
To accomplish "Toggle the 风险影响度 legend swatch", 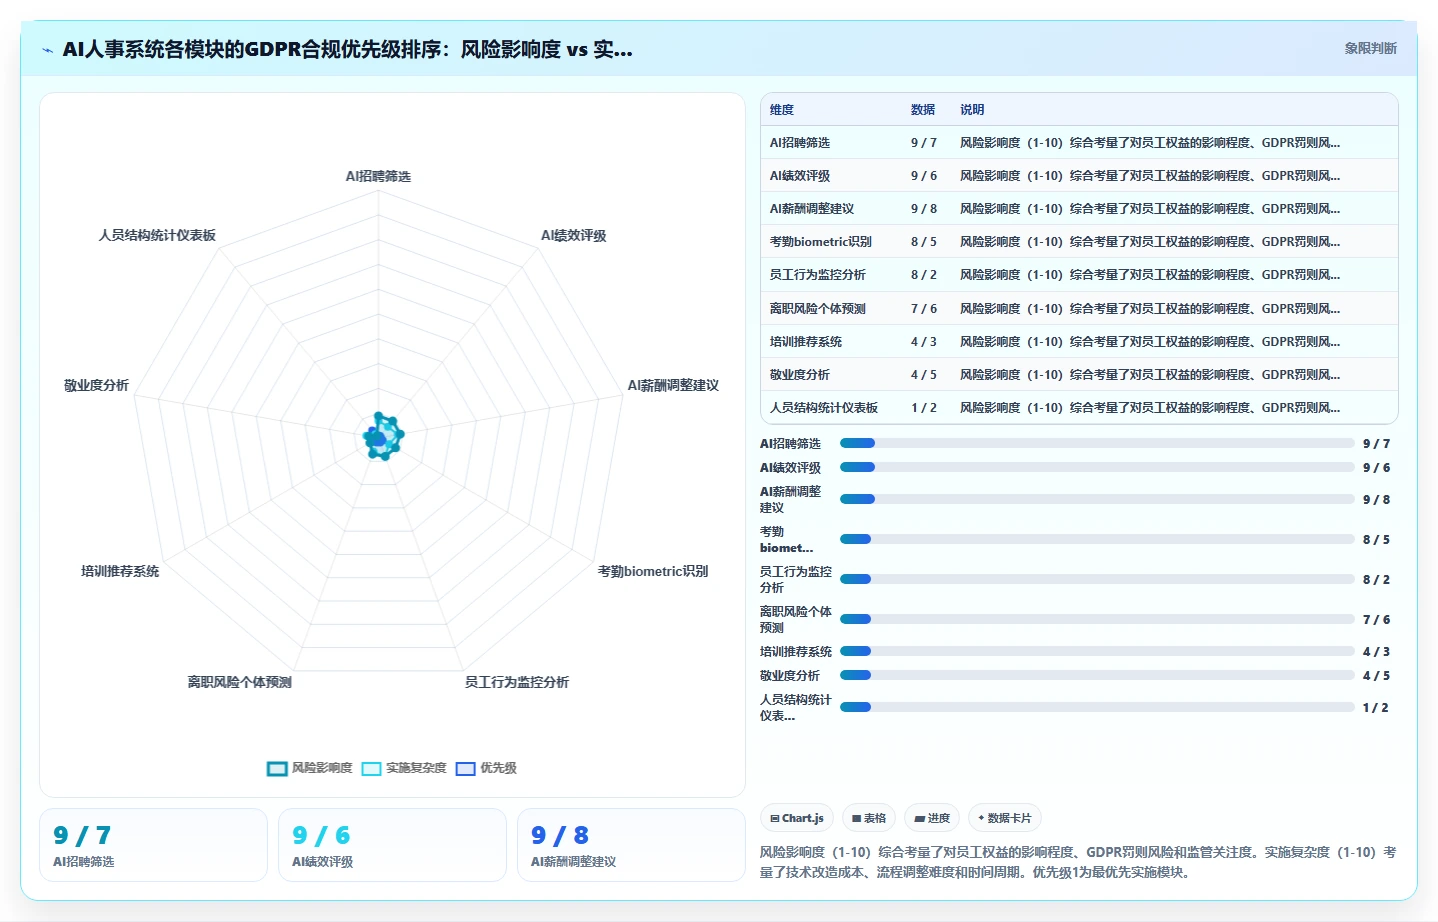I will tap(277, 768).
